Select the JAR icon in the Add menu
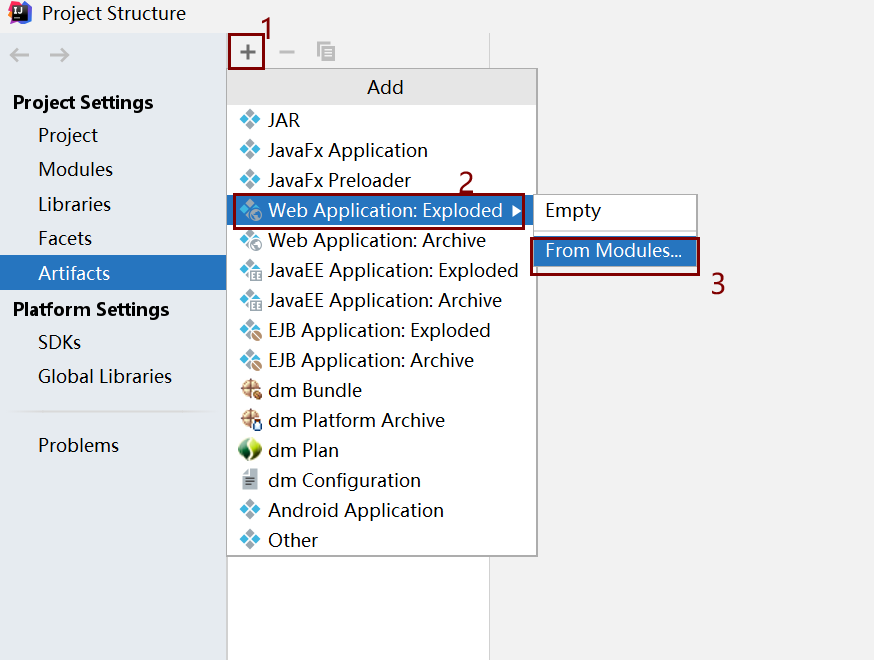This screenshot has height=660, width=874. [250, 120]
